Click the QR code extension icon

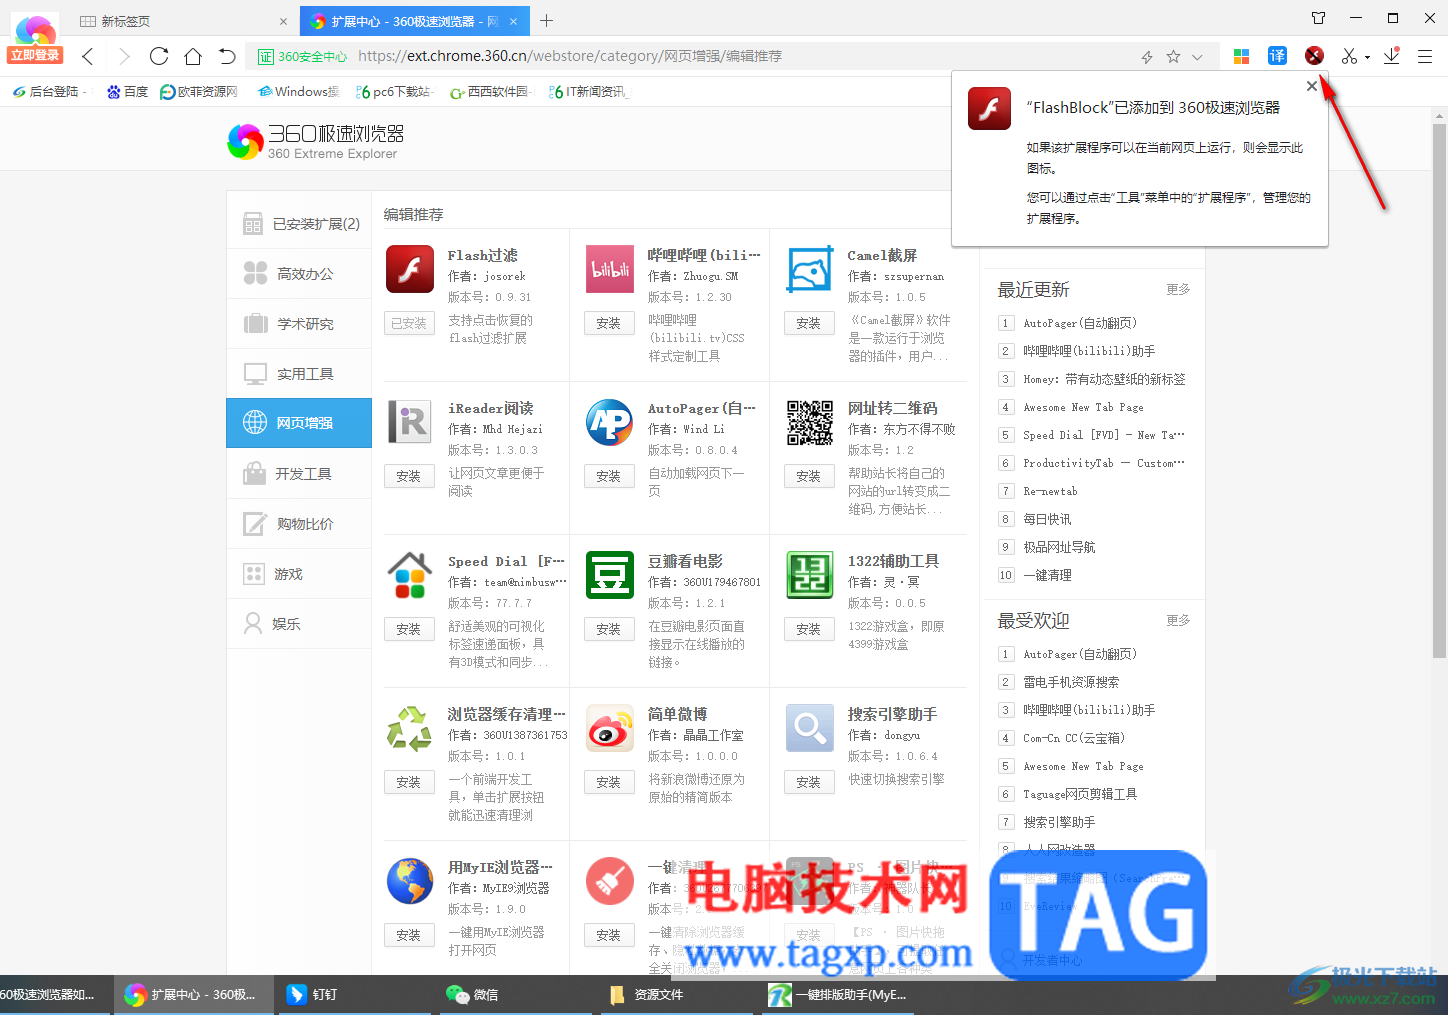tap(810, 422)
